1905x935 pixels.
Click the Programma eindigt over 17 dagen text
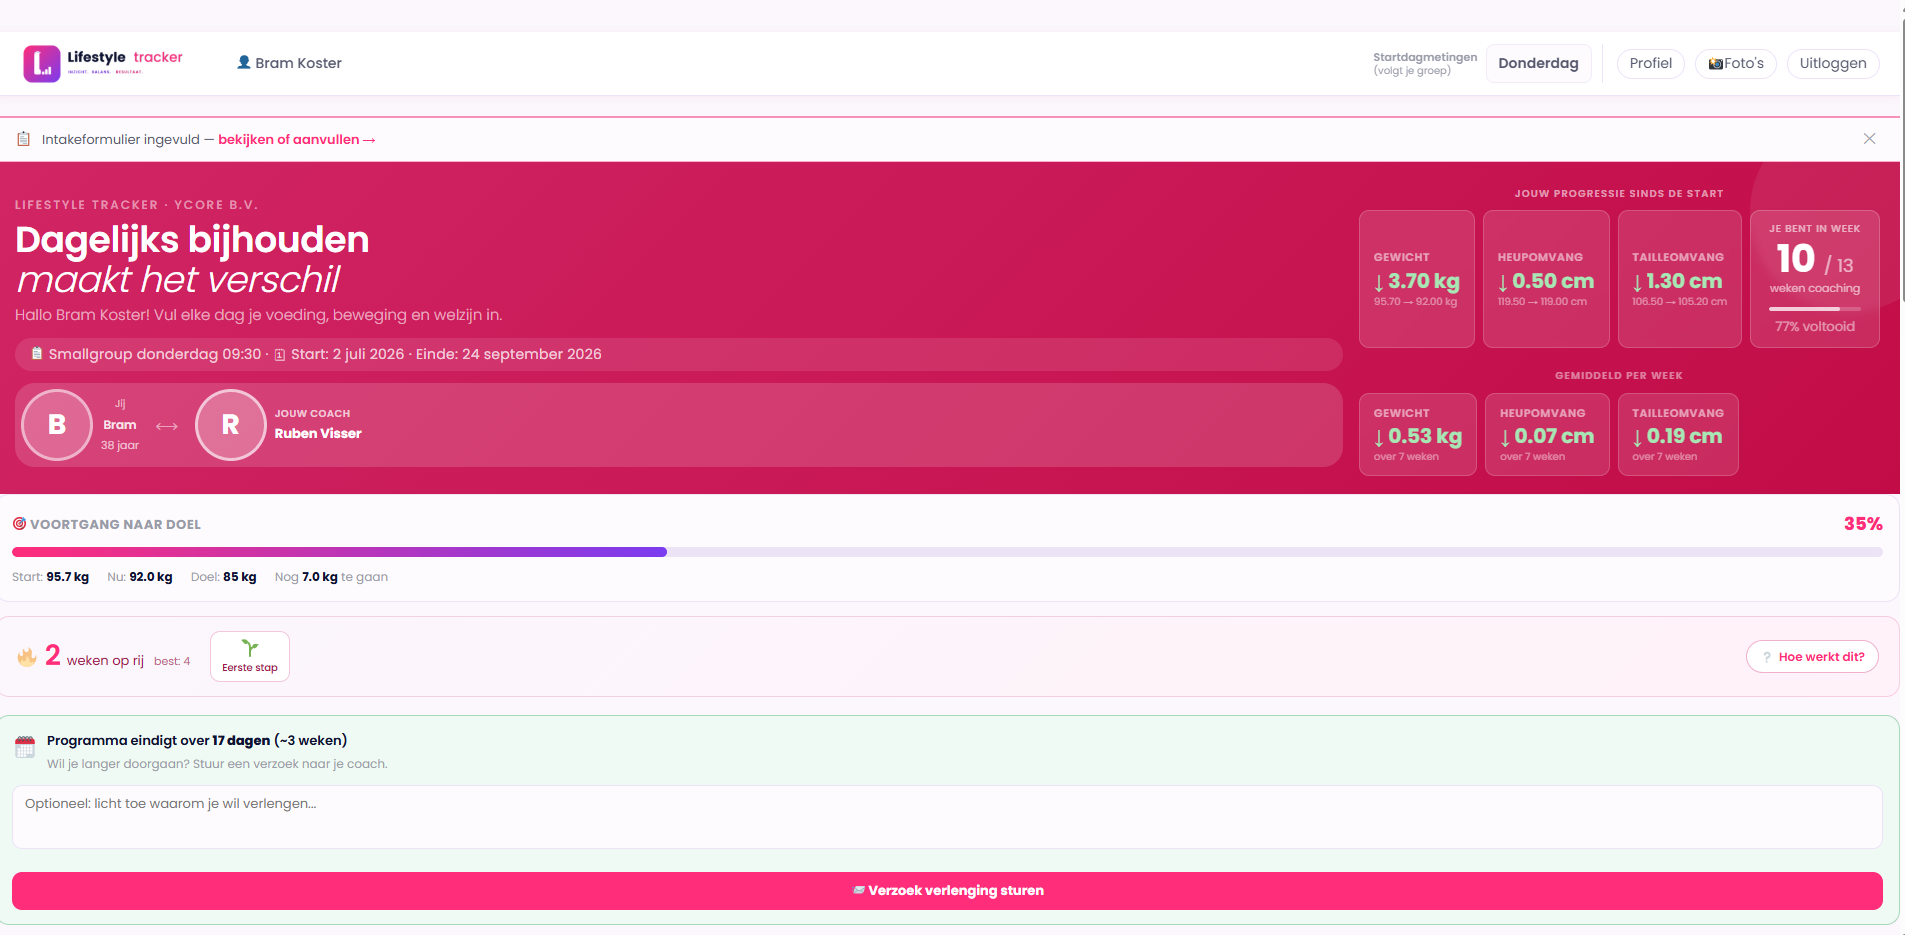pyautogui.click(x=197, y=741)
